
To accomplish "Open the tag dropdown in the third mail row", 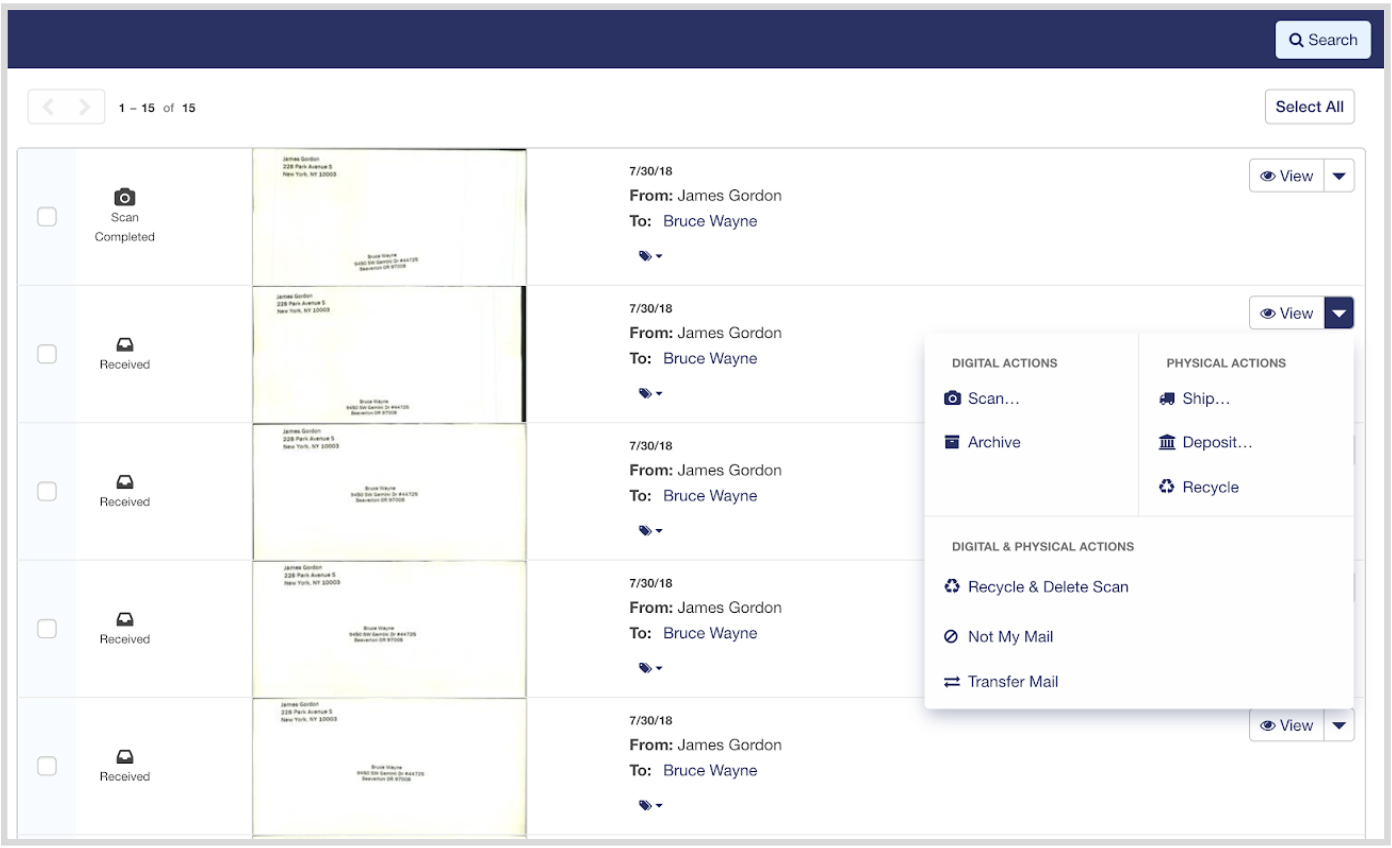I will click(650, 531).
